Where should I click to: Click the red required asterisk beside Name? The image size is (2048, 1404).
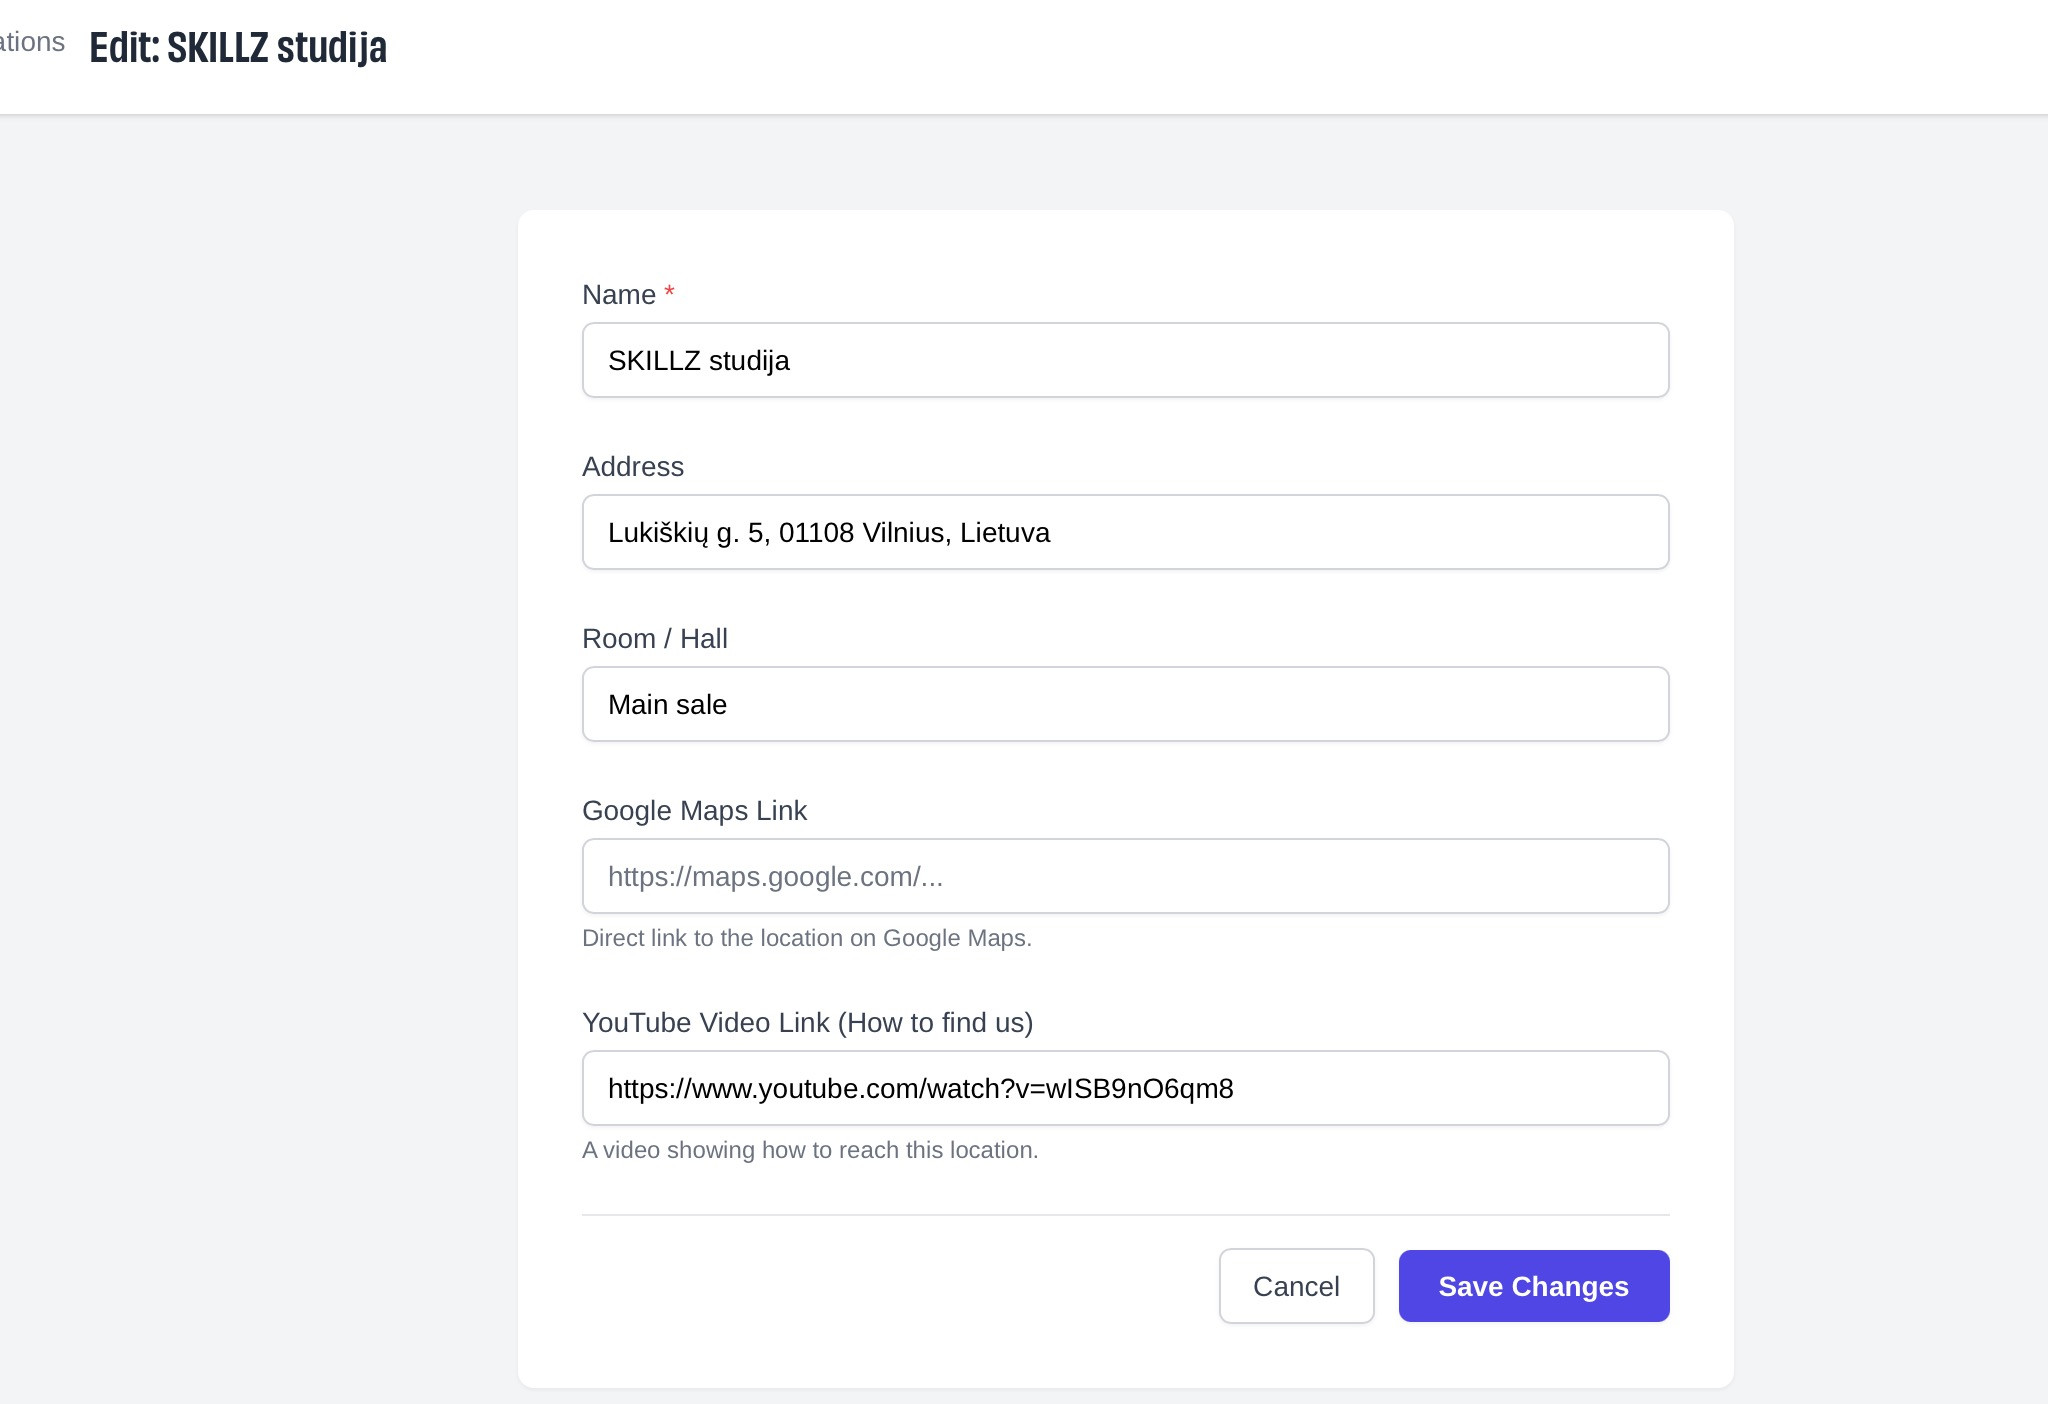click(x=669, y=293)
